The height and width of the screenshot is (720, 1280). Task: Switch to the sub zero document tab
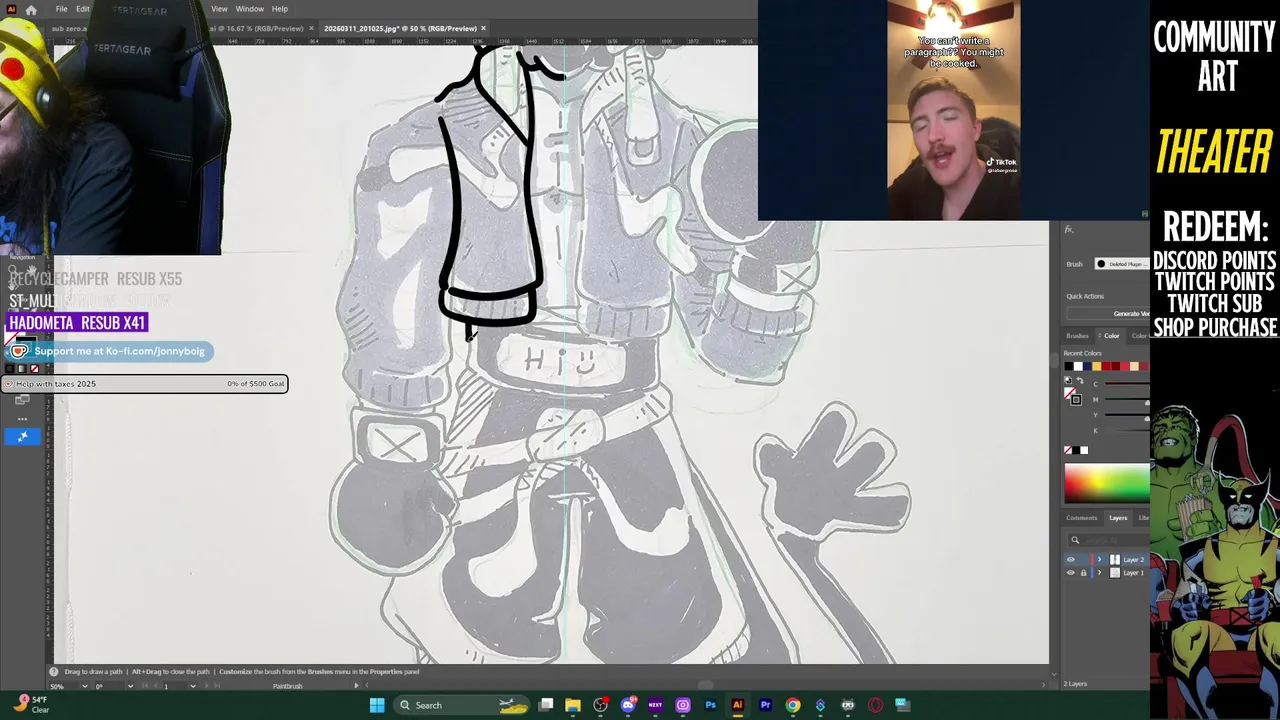[x=70, y=28]
